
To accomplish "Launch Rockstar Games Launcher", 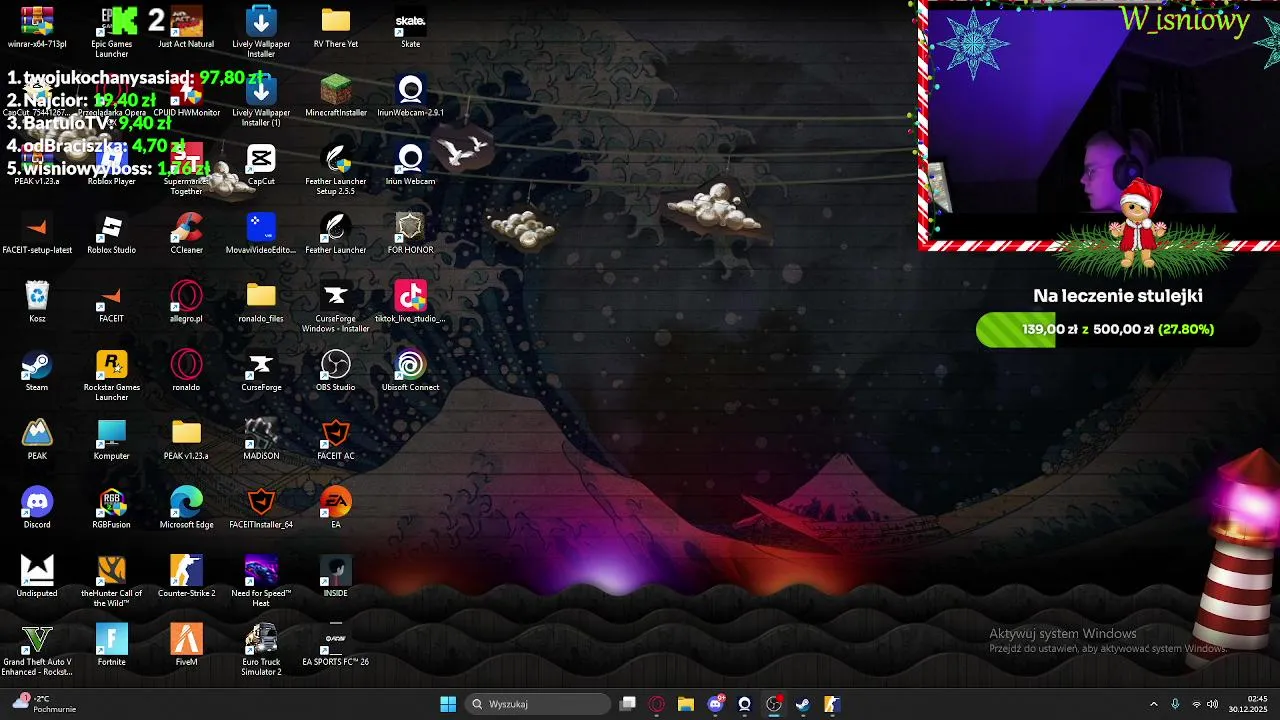I will 111,376.
